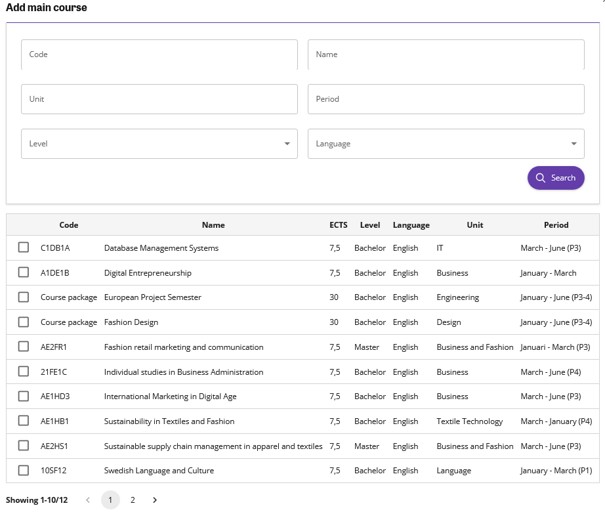
Task: Select page 1 in pagination
Action: coord(110,500)
